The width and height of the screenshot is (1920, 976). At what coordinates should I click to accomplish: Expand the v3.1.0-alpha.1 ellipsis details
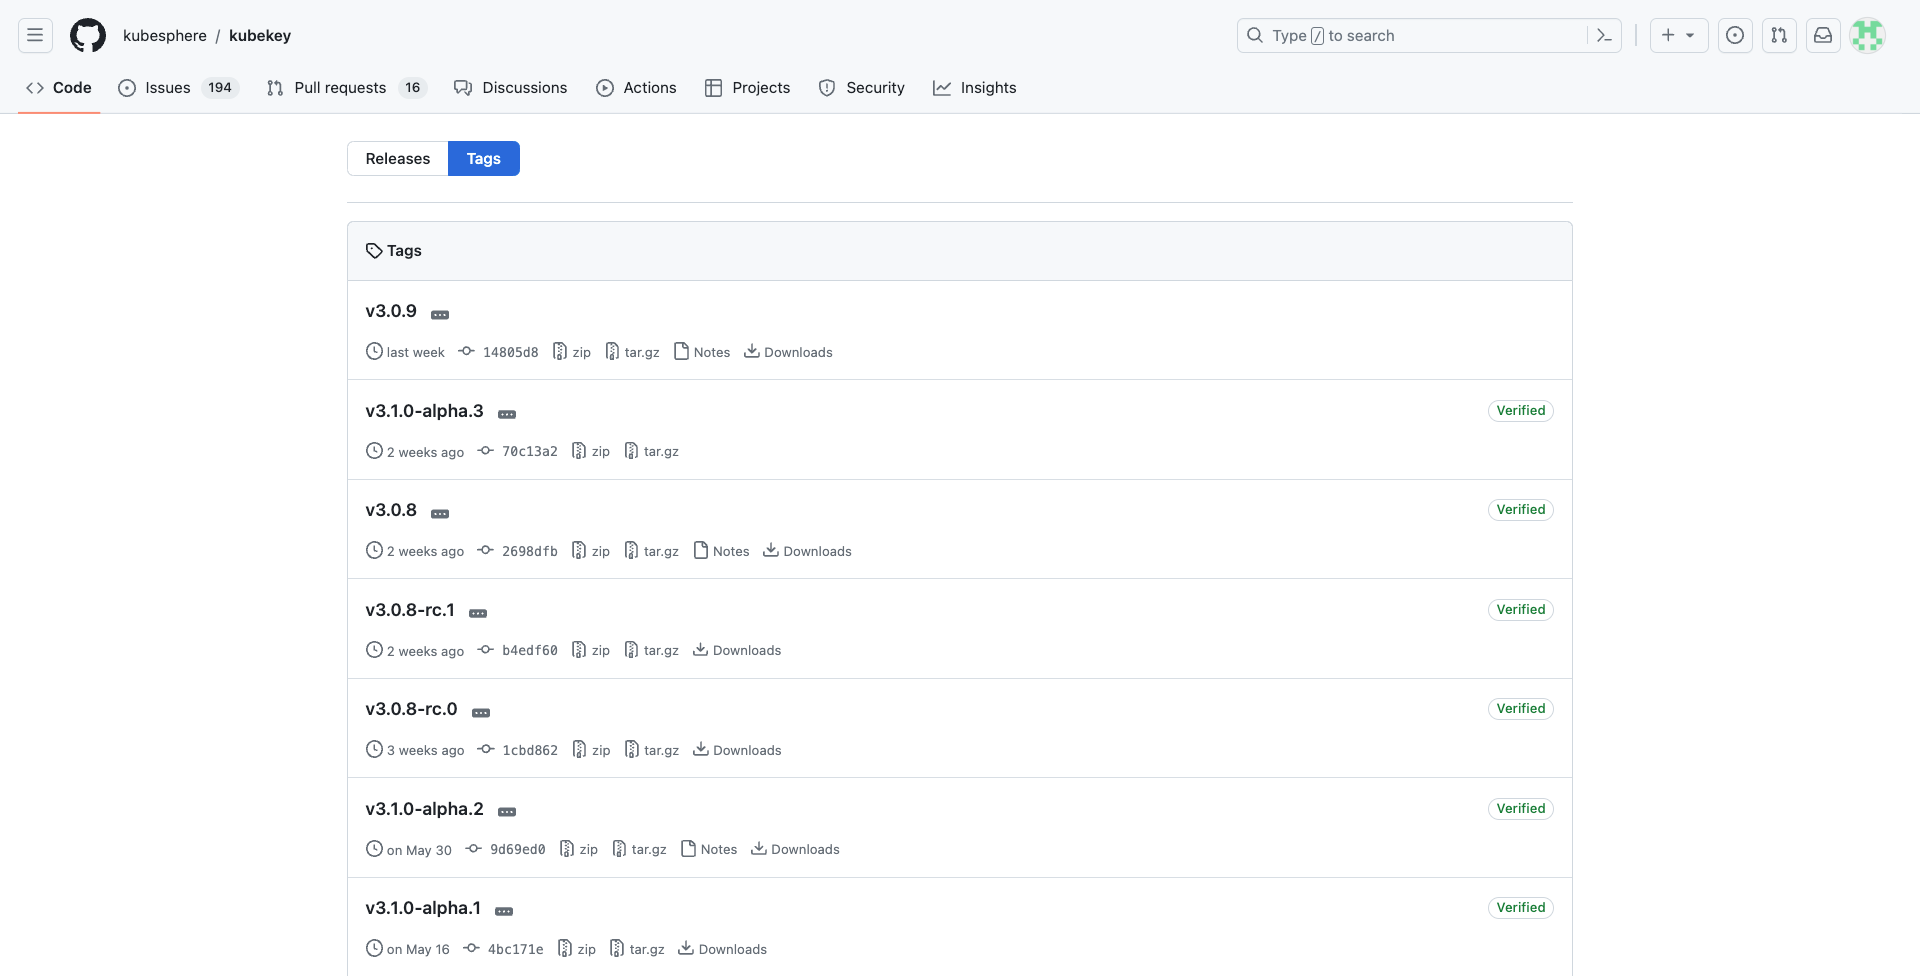504,912
